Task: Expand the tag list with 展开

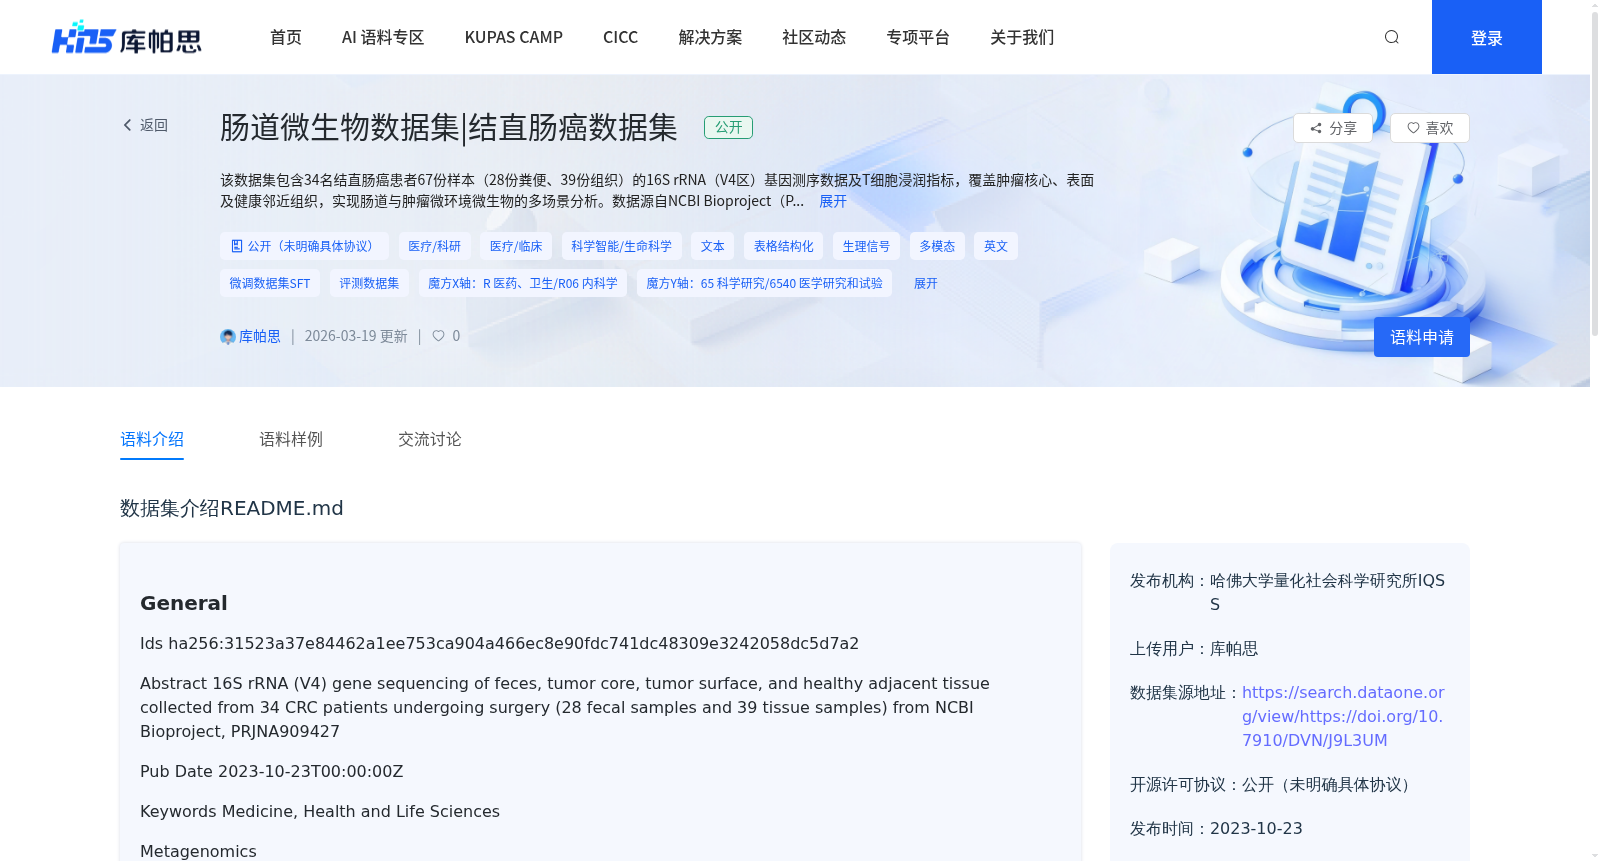Action: pyautogui.click(x=926, y=283)
